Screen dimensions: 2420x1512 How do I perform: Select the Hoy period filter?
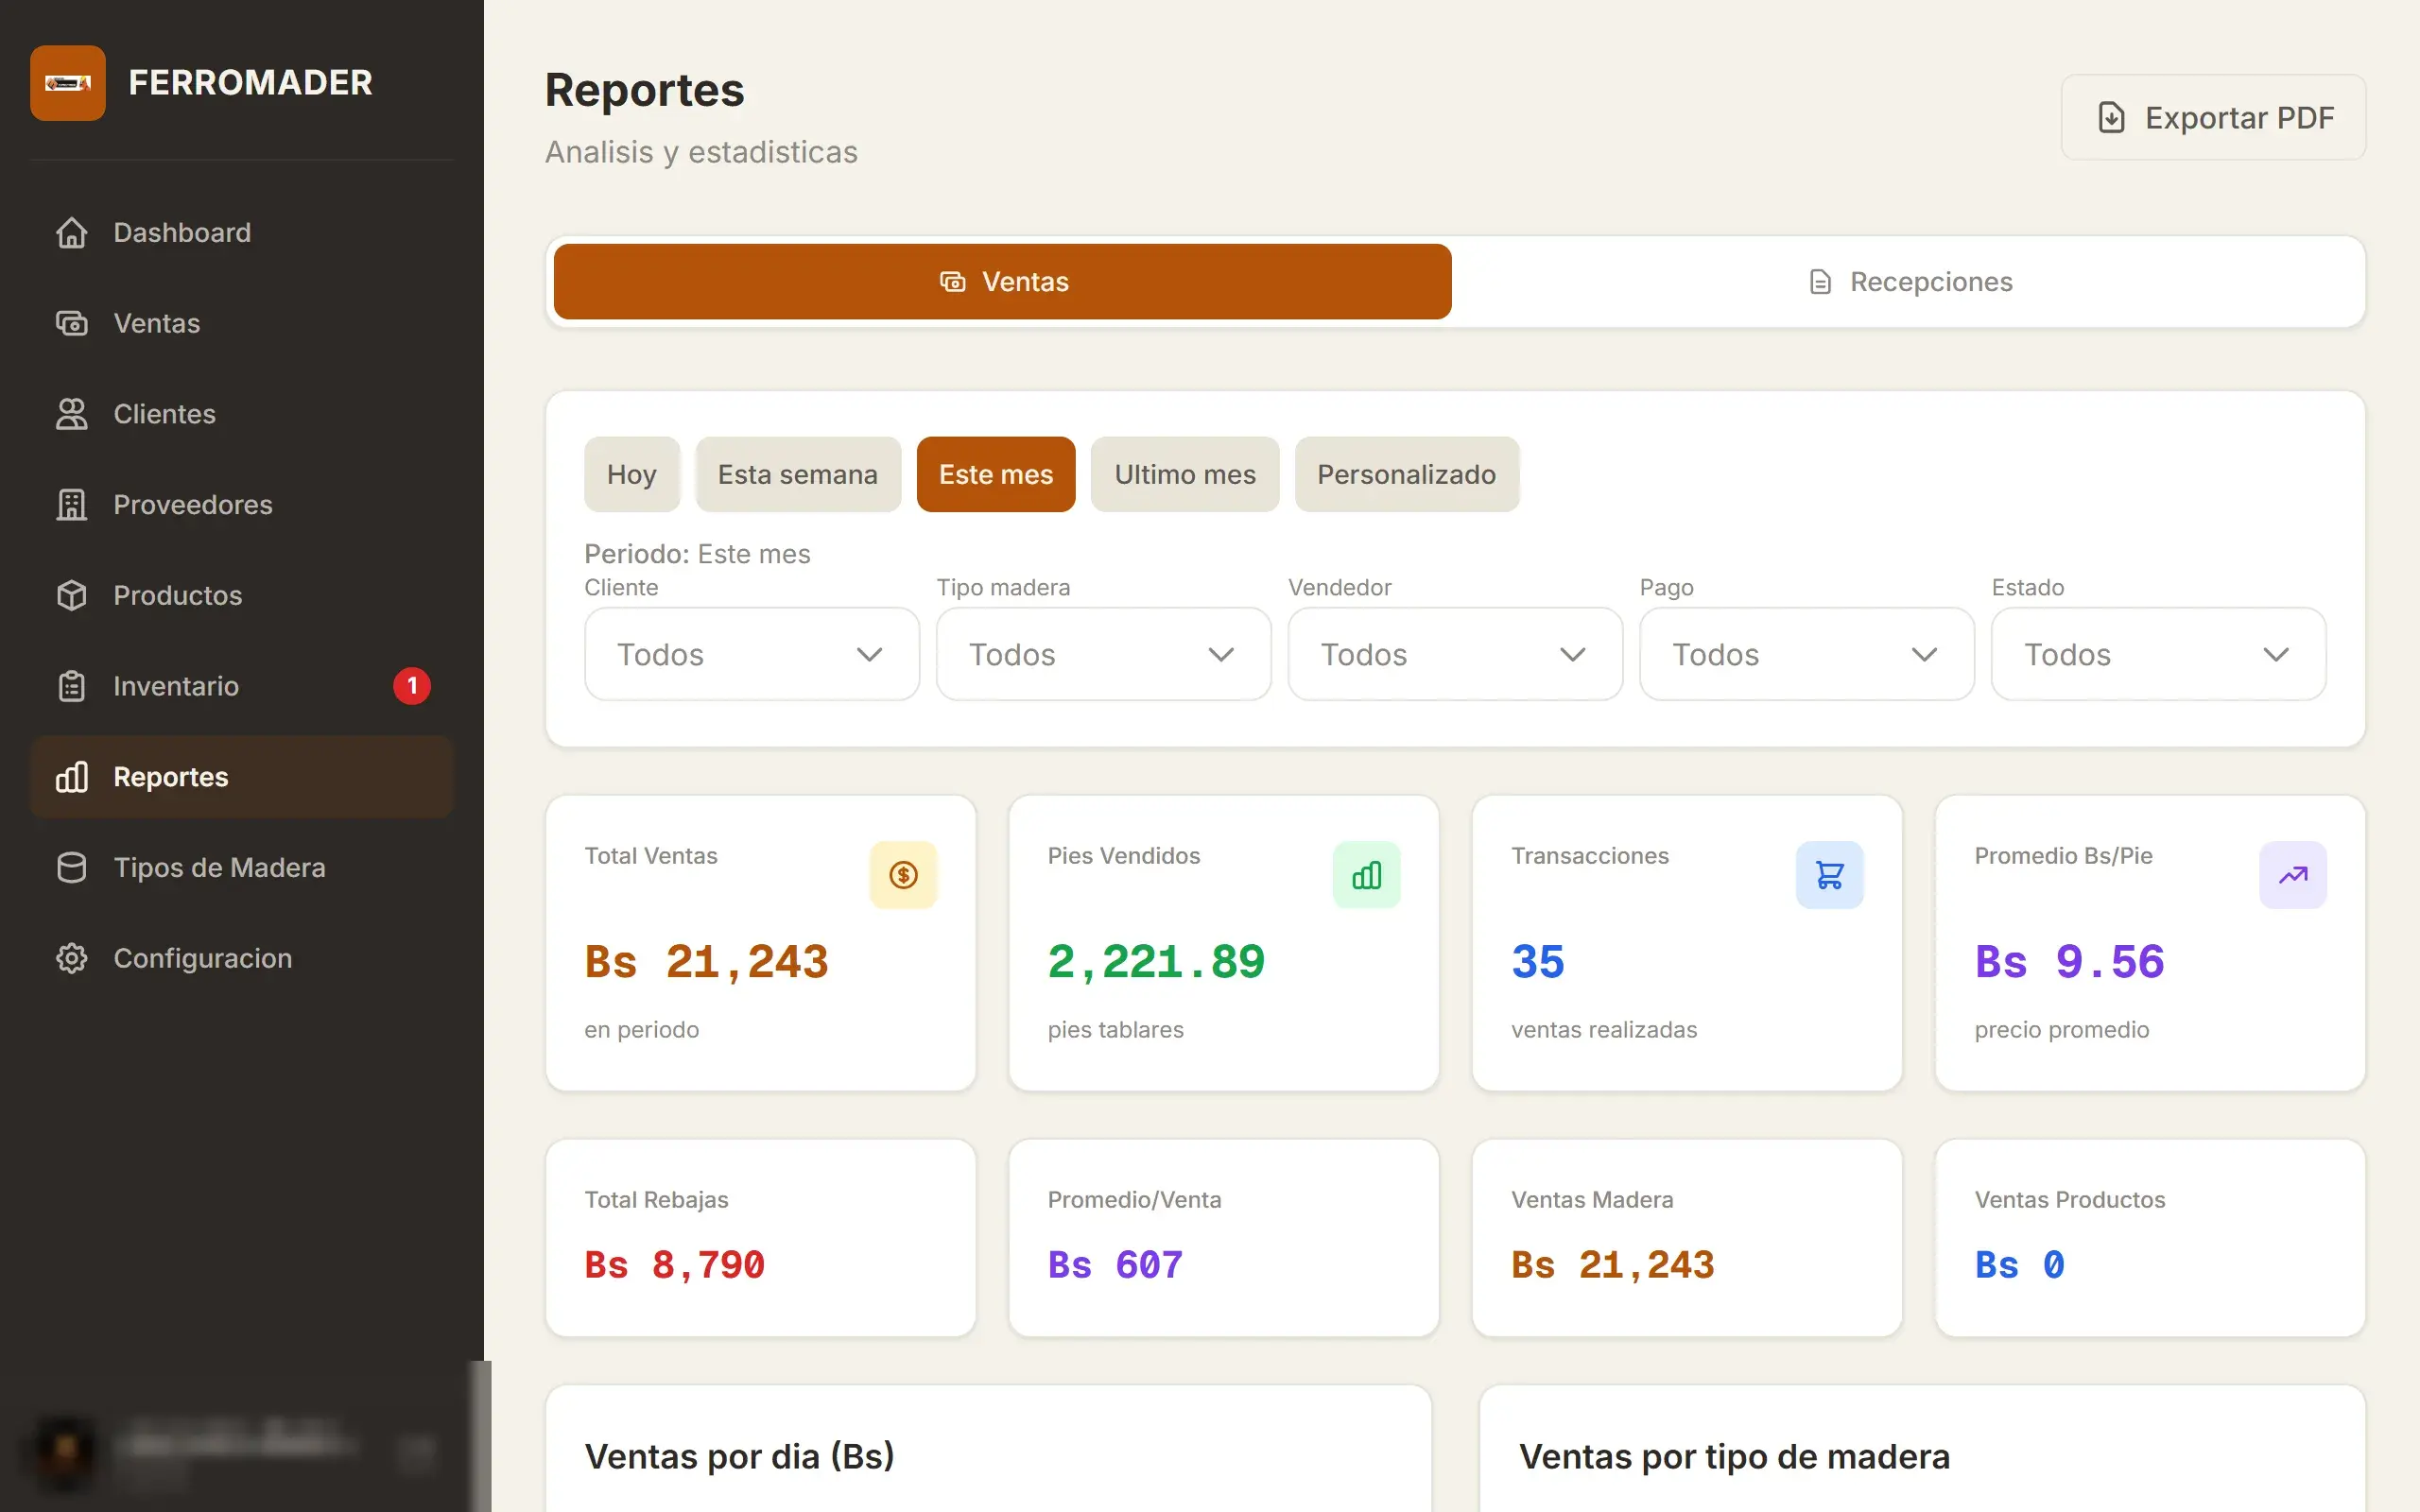tap(632, 474)
